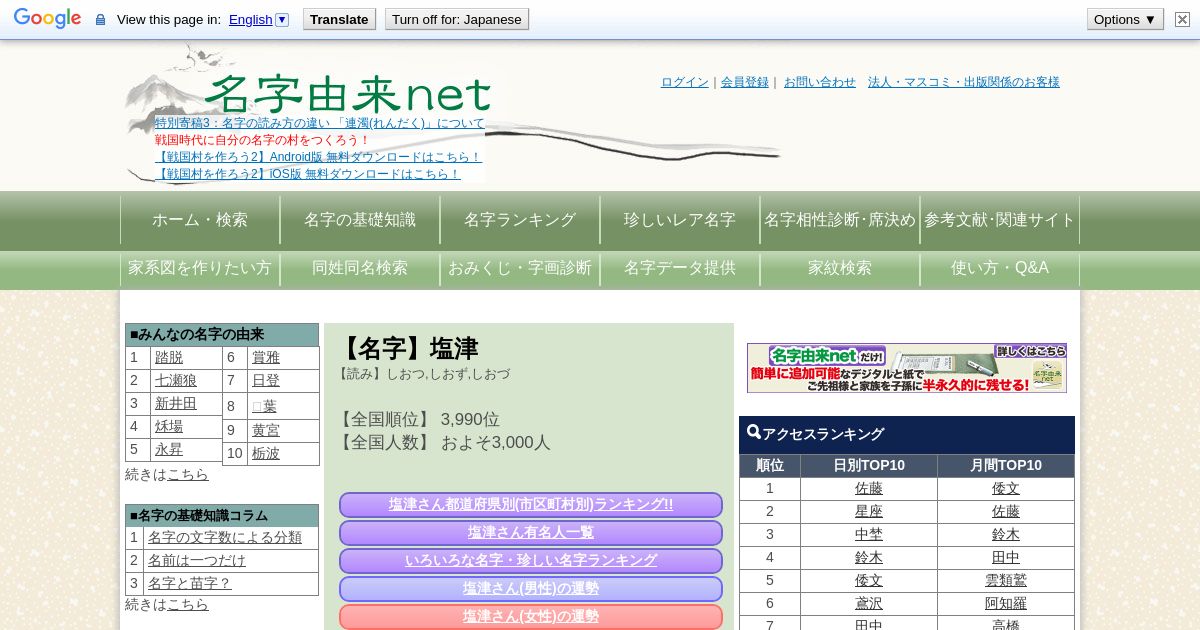Image resolution: width=1200 pixels, height=630 pixels.
Task: Turn off translation for Japanese
Action: [456, 19]
